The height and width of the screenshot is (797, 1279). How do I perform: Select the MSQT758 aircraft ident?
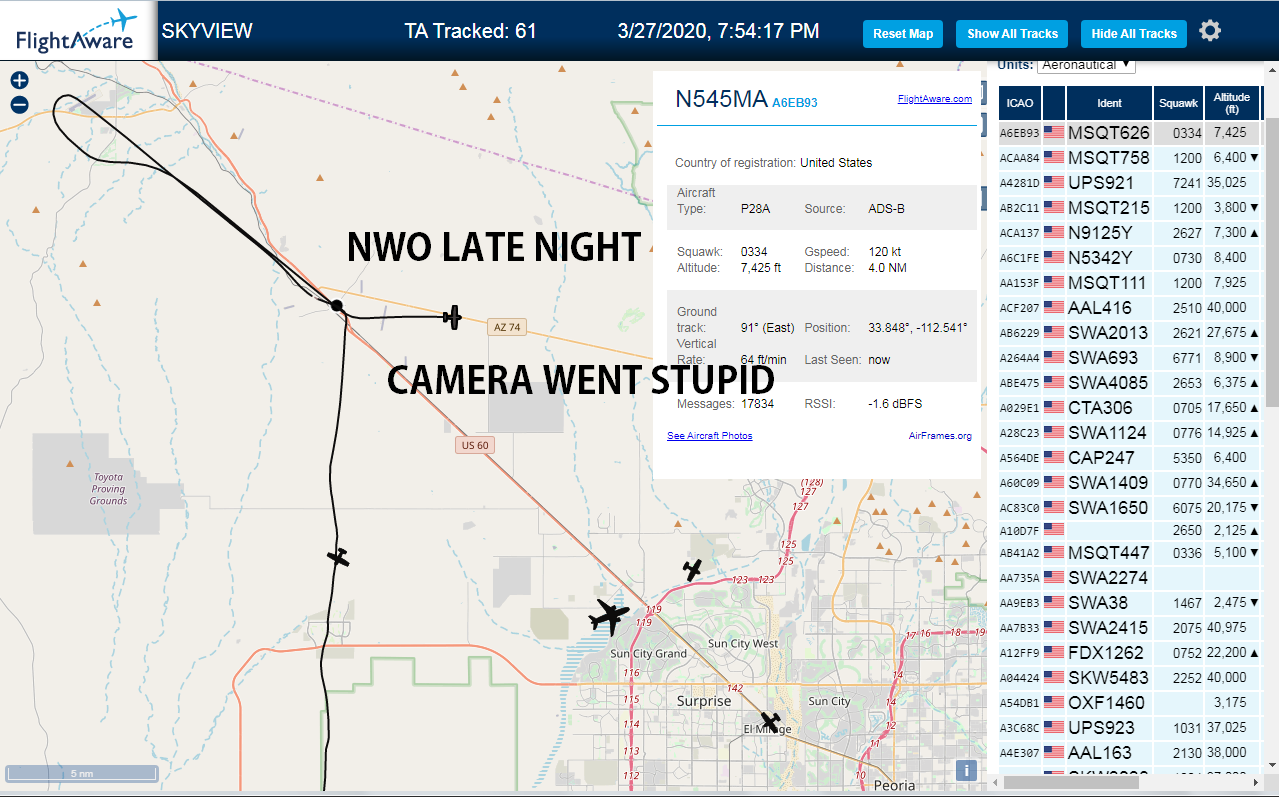click(x=1109, y=157)
